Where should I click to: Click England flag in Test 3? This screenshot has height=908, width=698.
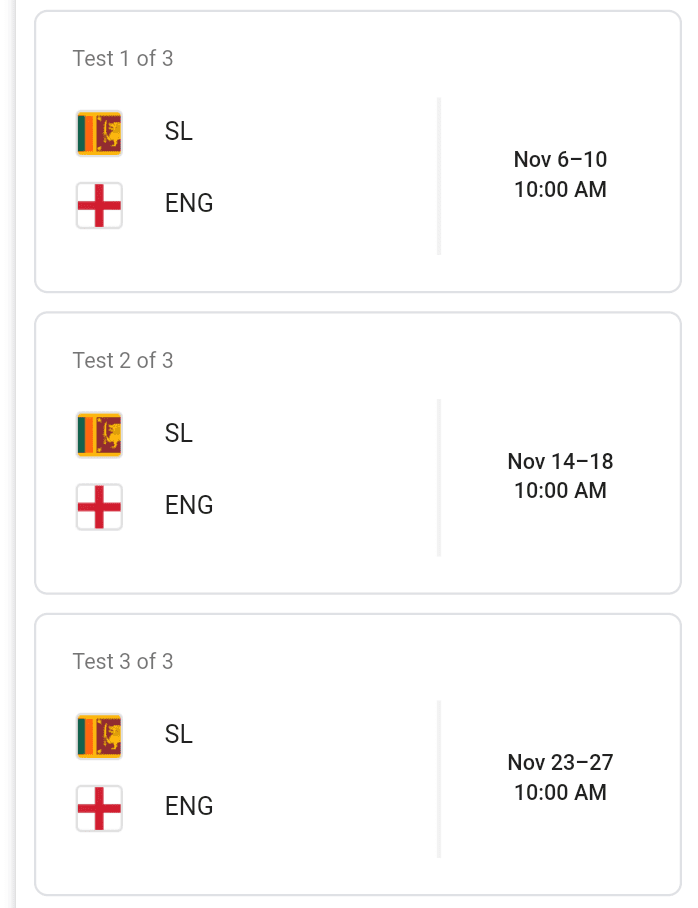click(x=99, y=808)
